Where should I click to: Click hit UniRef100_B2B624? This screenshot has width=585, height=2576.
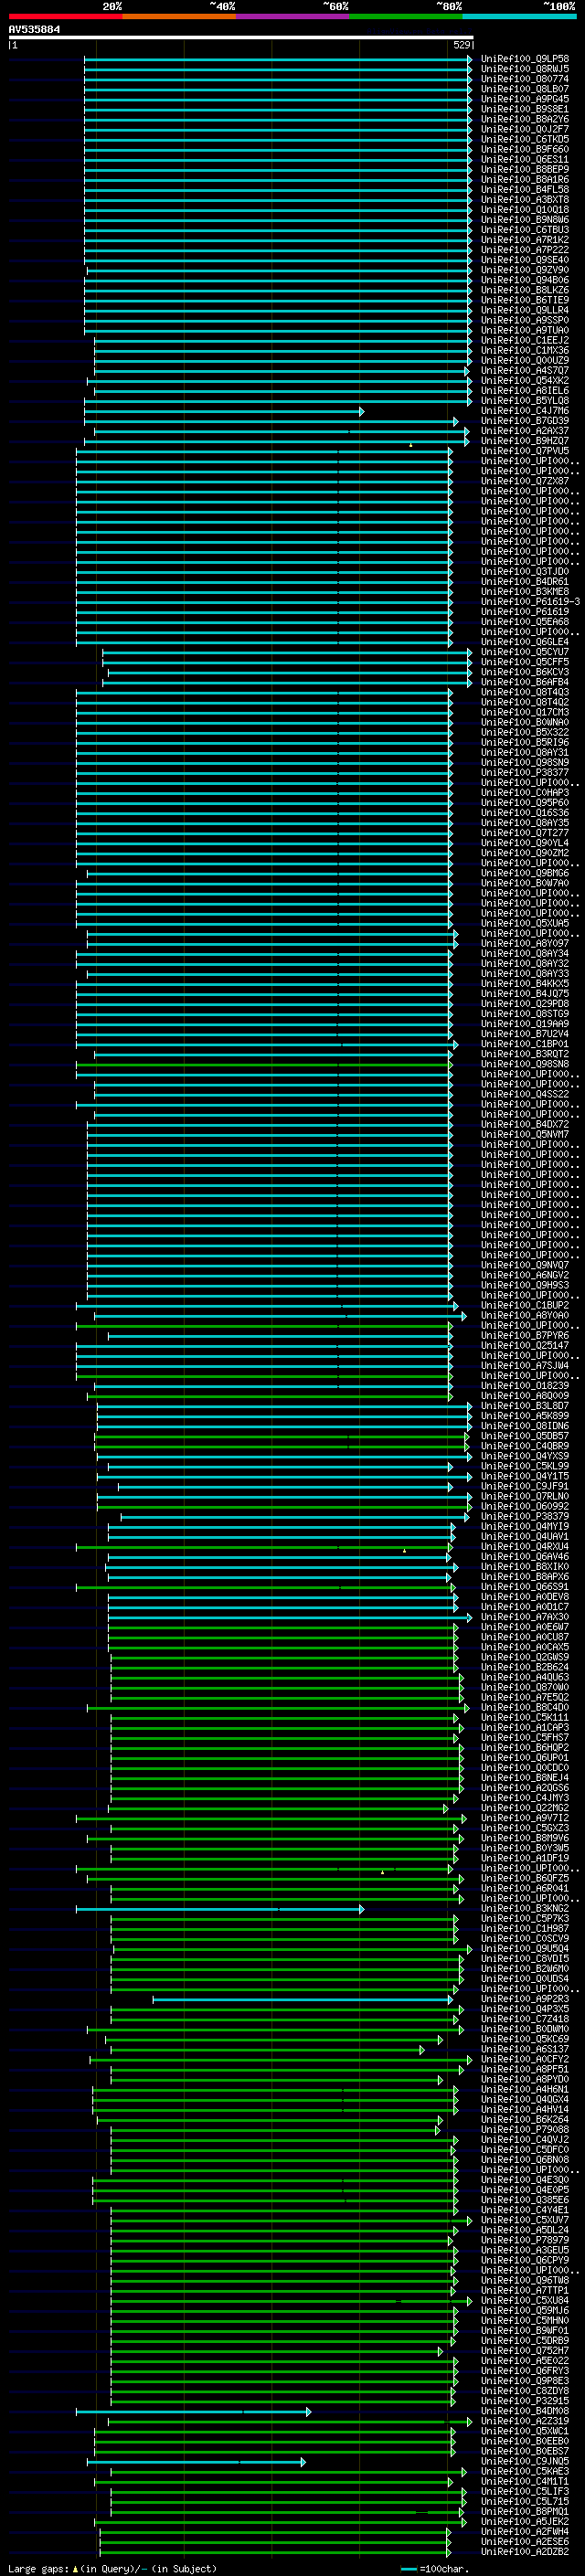(x=525, y=1667)
